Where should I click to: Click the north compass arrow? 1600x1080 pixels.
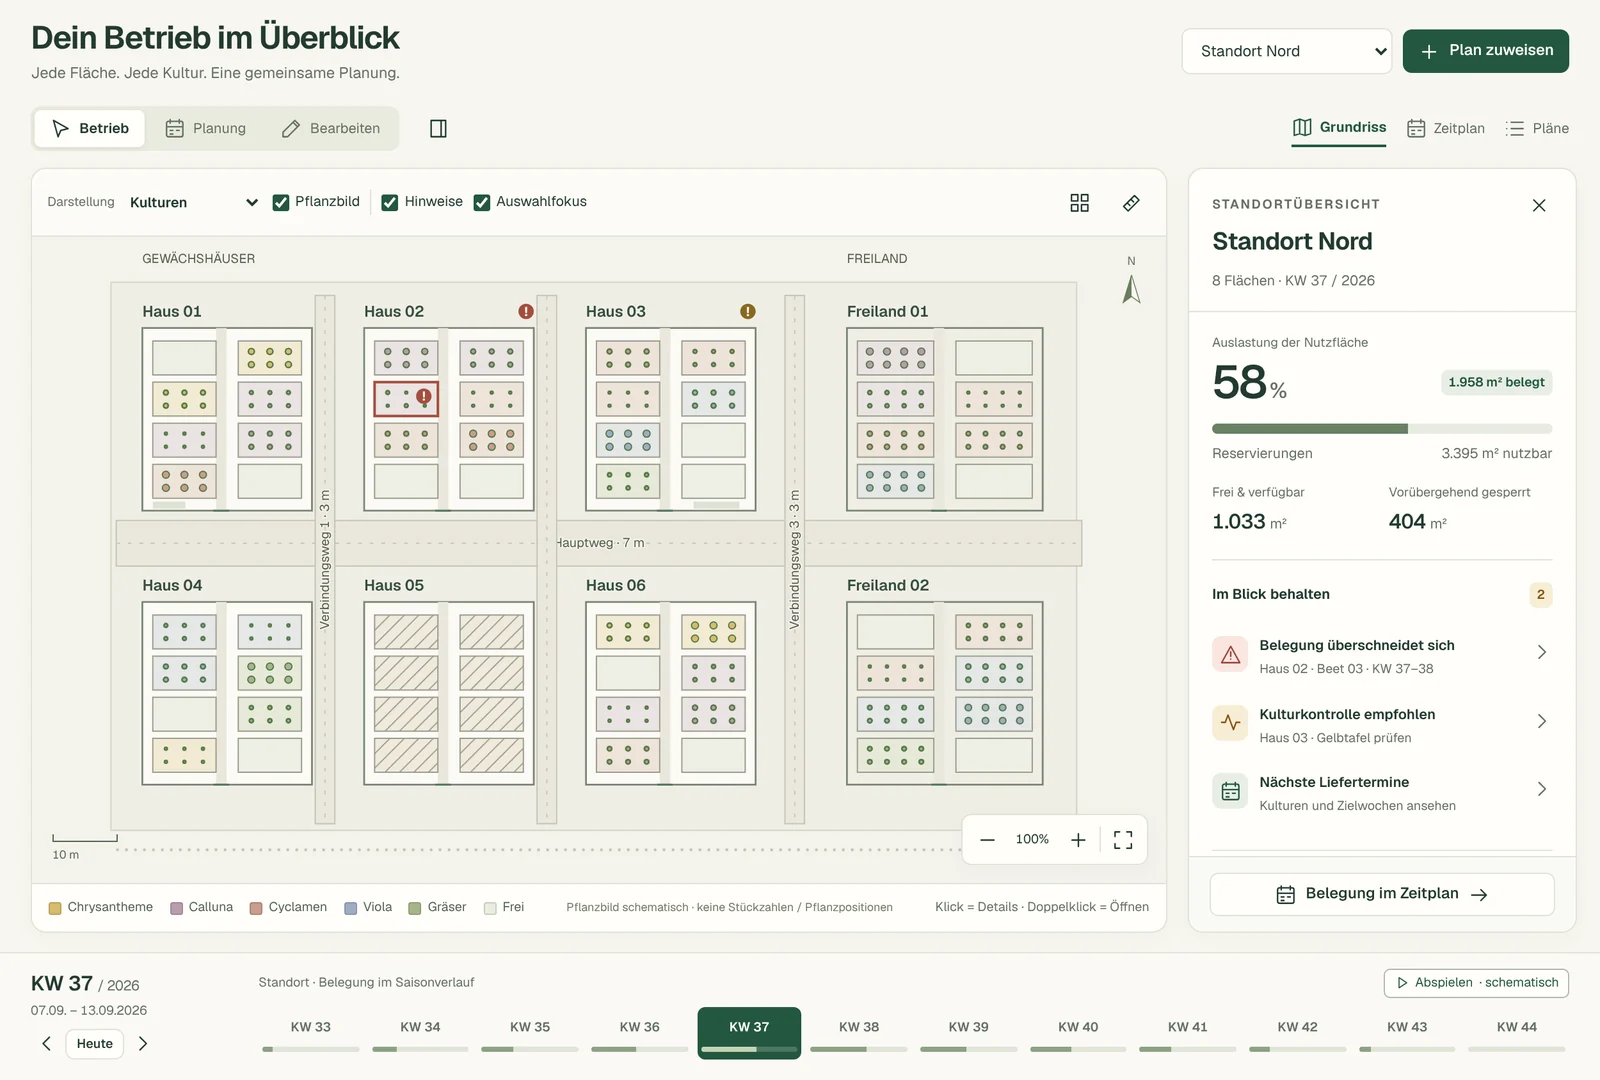1131,289
